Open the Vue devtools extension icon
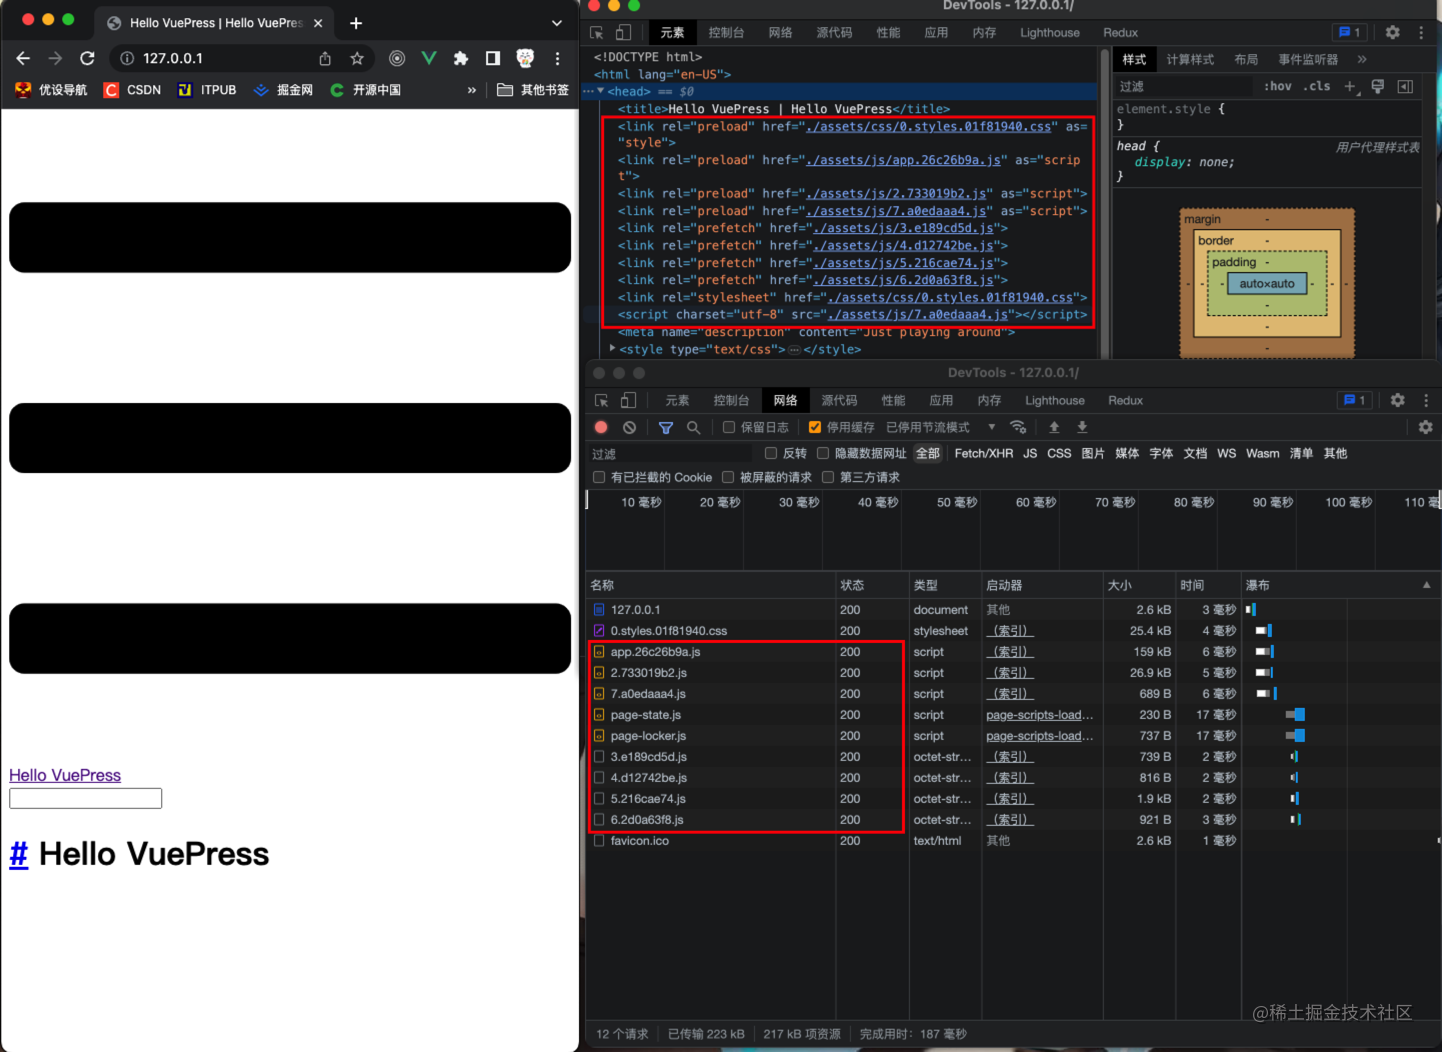Image resolution: width=1442 pixels, height=1052 pixels. [429, 58]
